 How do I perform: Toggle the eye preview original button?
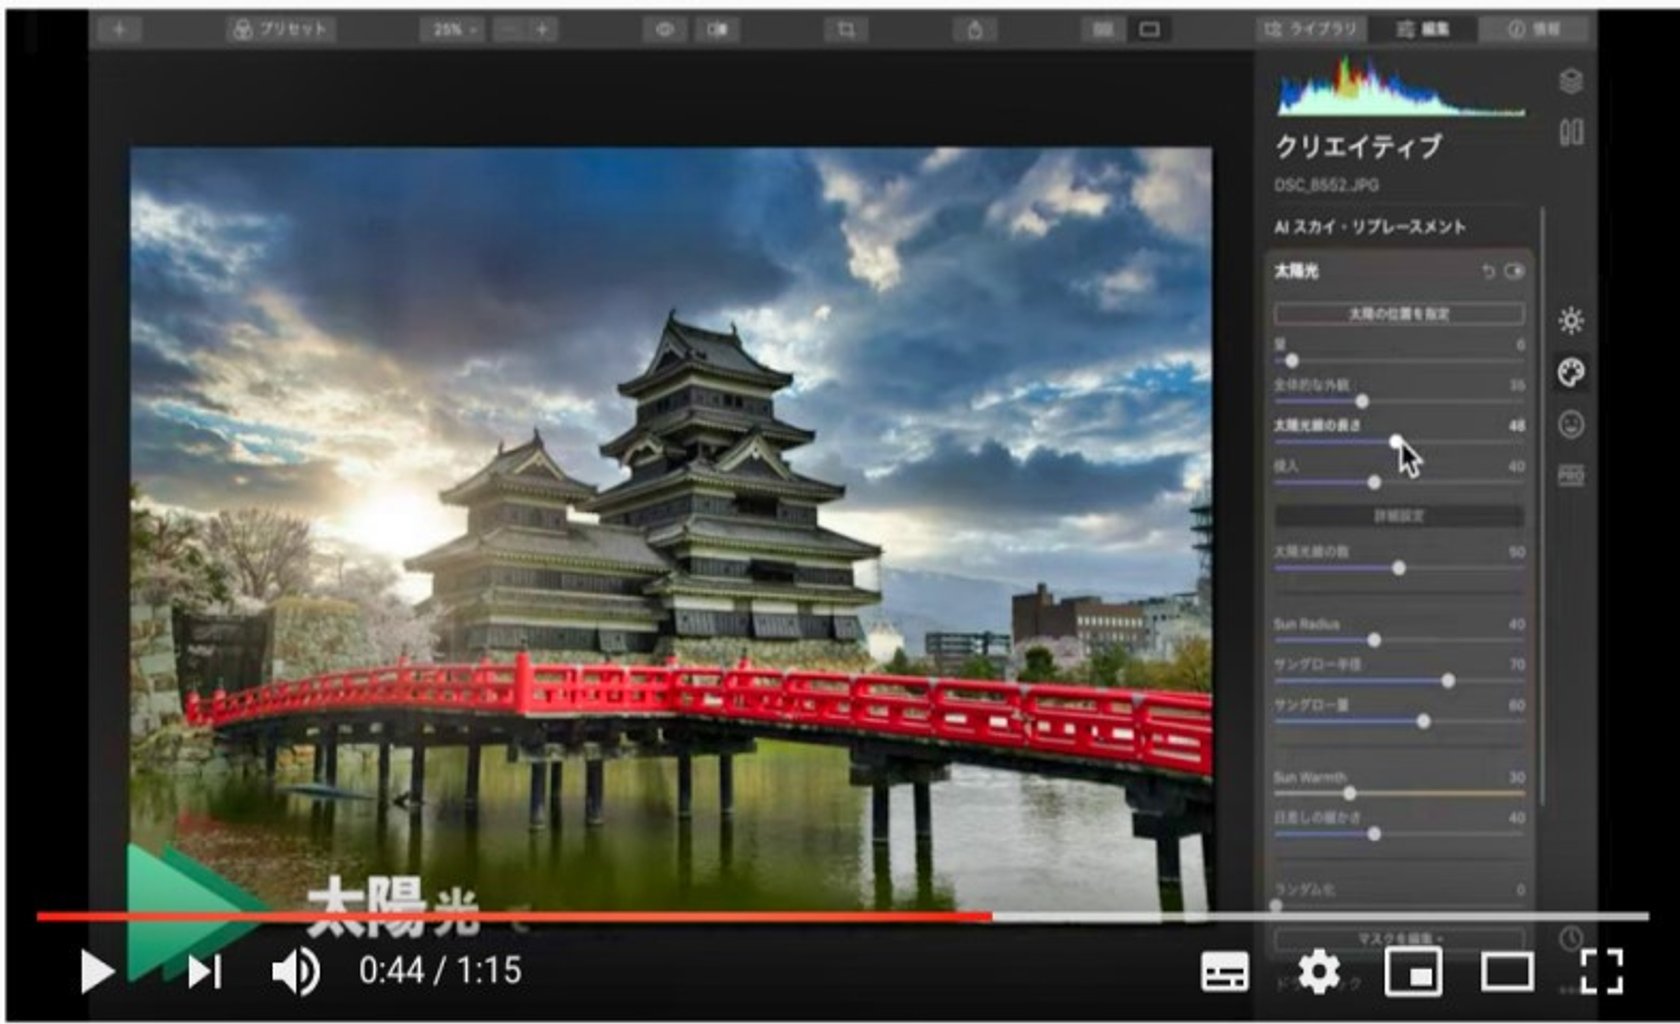pos(664,30)
